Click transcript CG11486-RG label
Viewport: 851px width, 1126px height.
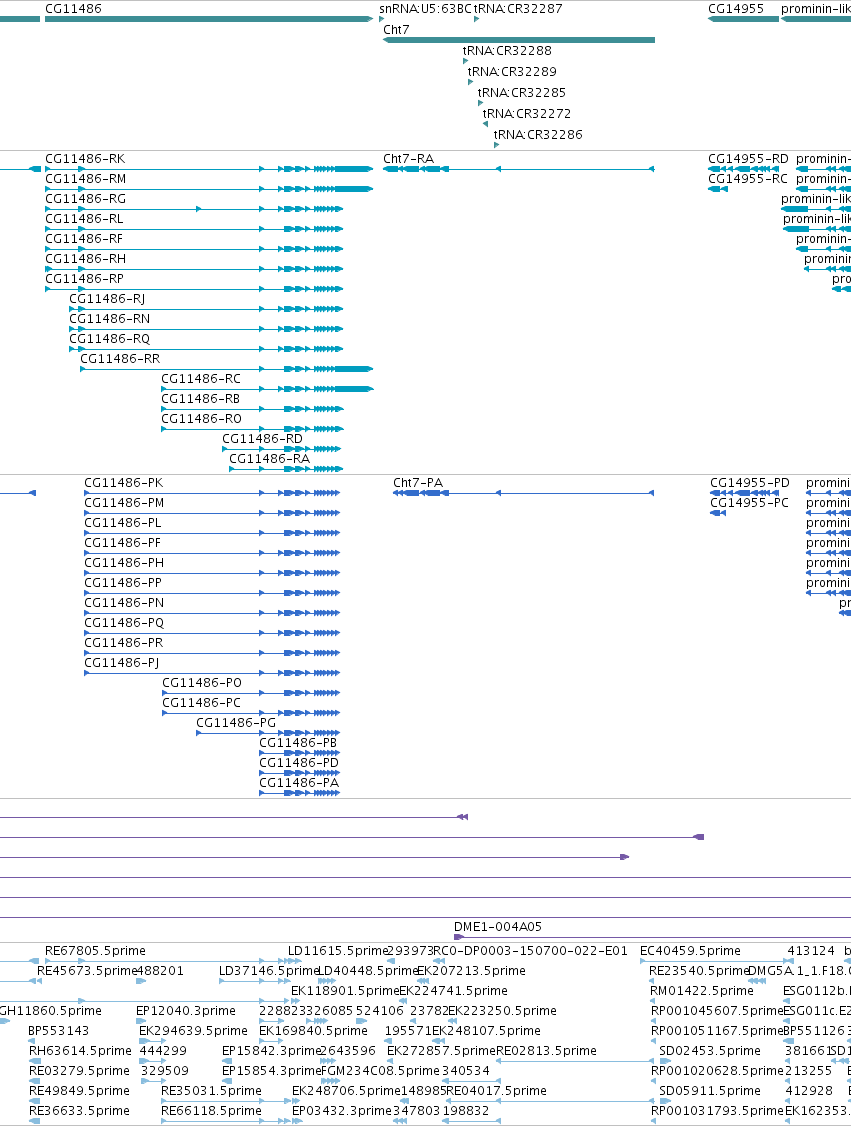click(x=85, y=199)
